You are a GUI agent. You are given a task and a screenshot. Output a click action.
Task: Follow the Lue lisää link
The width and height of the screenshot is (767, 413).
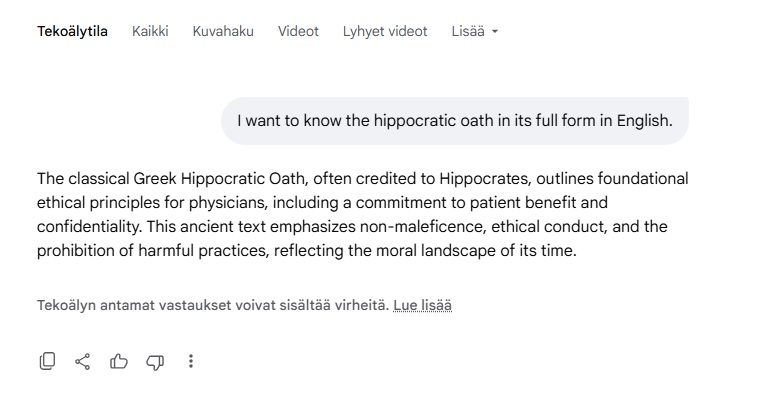[423, 305]
